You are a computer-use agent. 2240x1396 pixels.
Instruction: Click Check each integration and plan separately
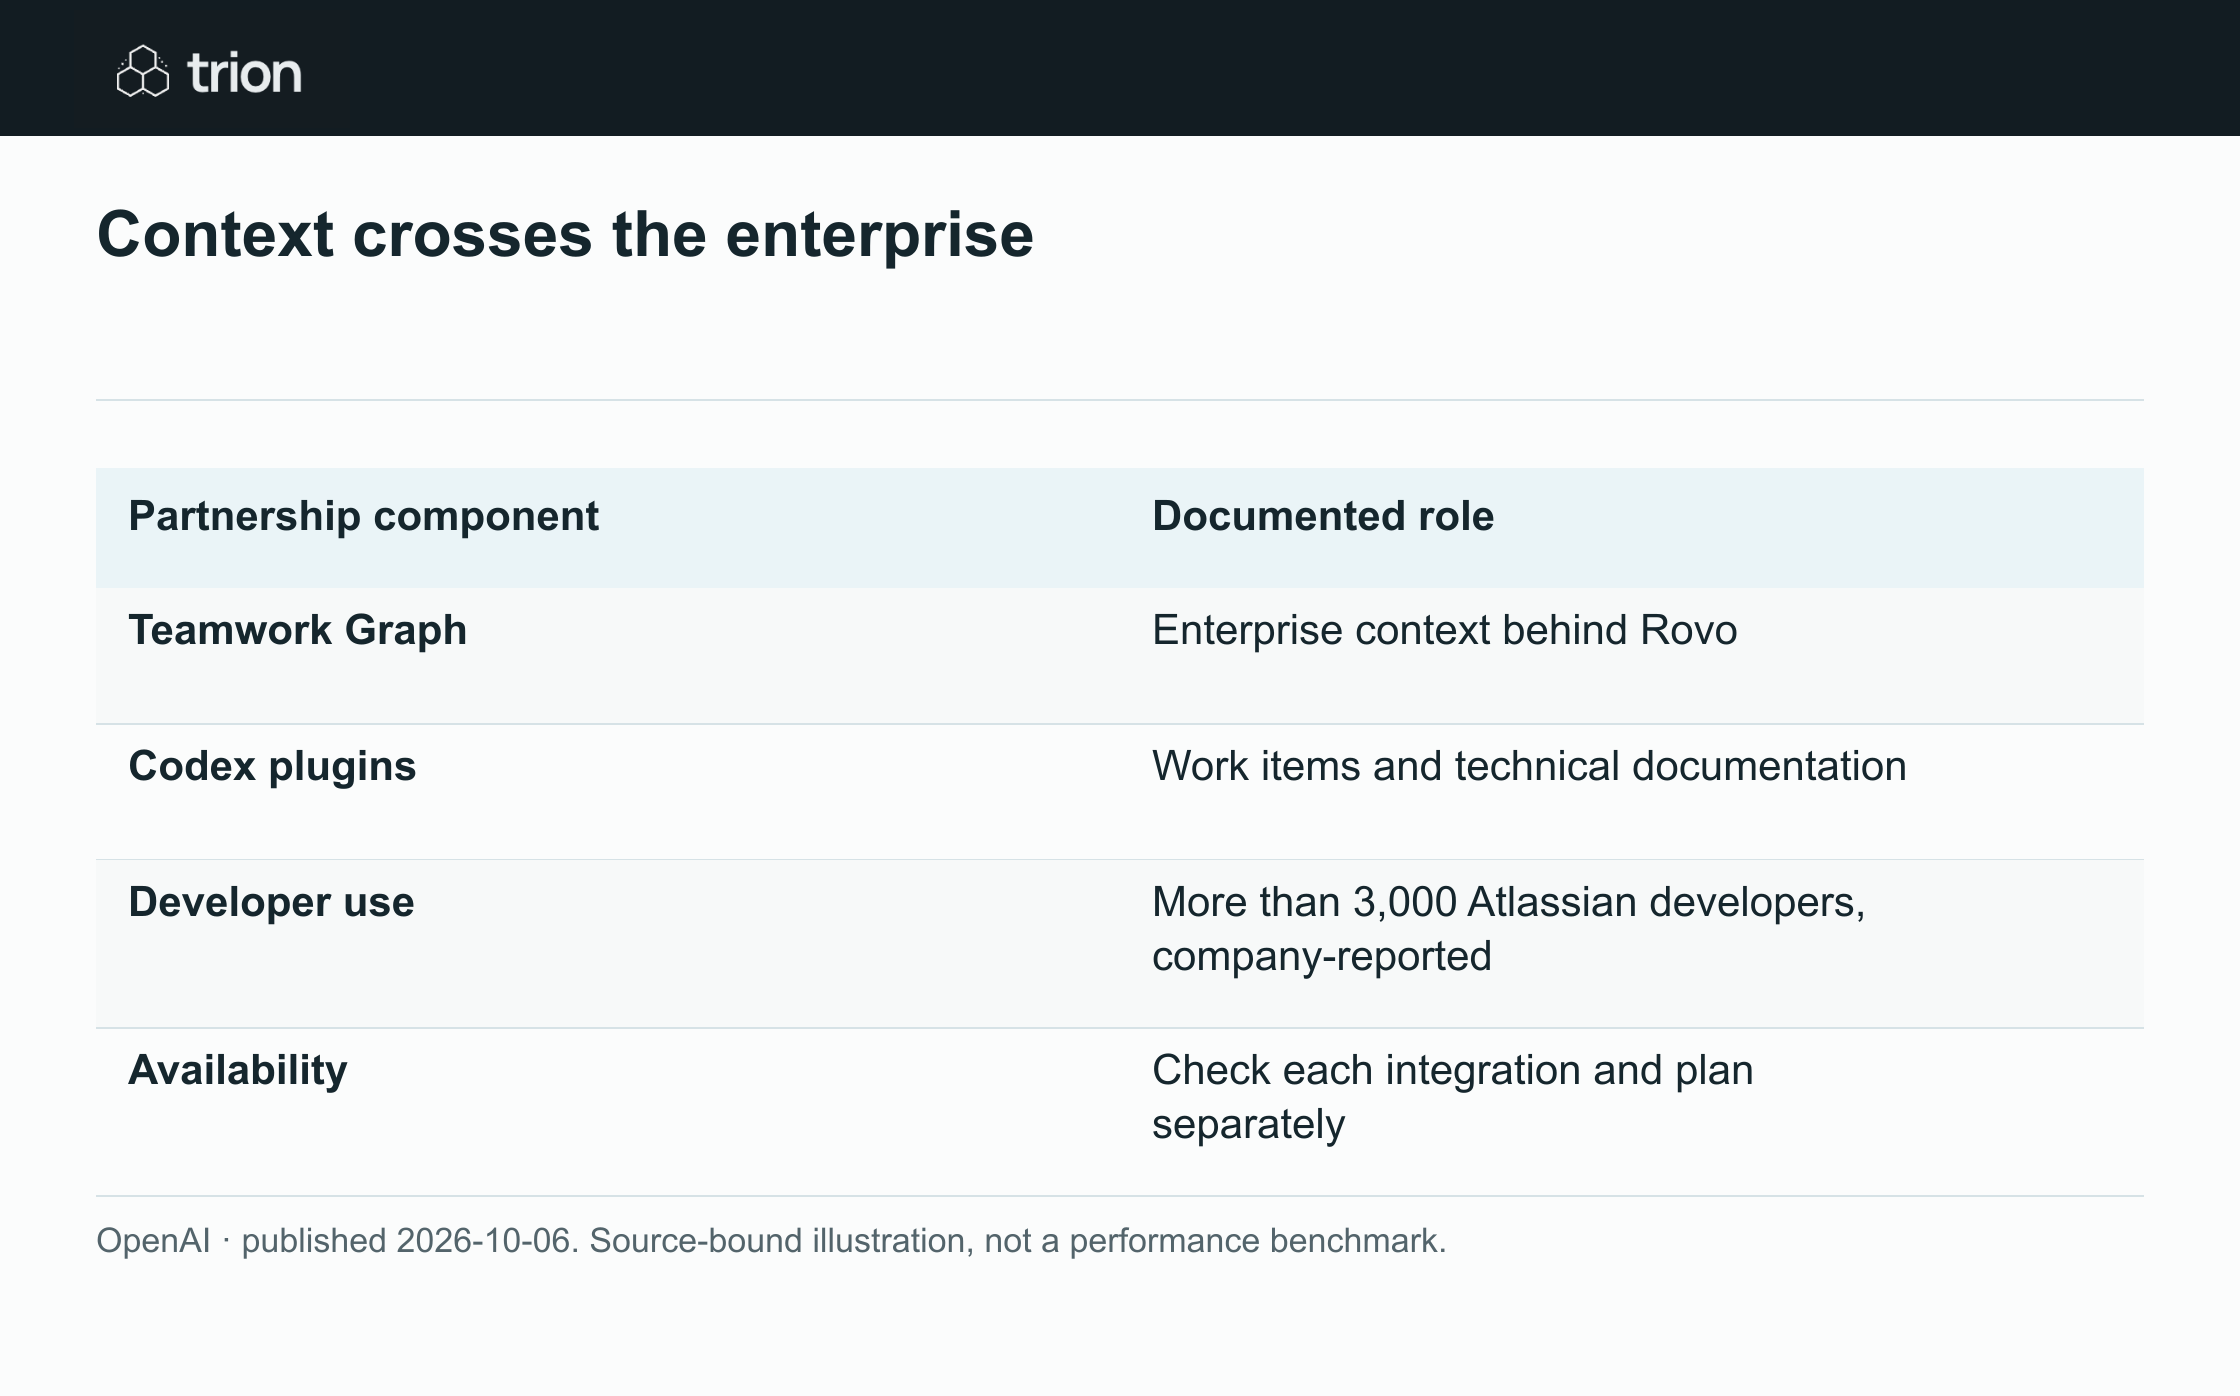tap(1453, 1097)
